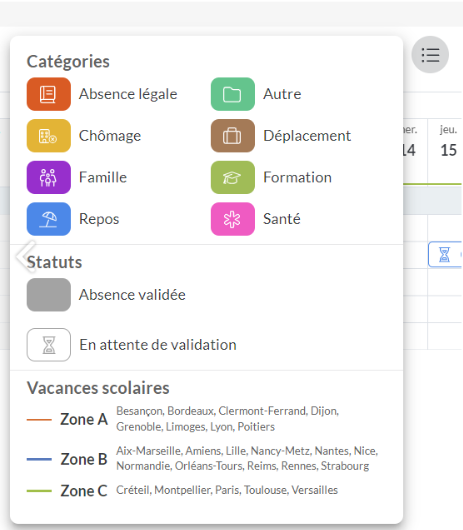Click the Catégories section heading
This screenshot has width=463, height=530.
68,62
